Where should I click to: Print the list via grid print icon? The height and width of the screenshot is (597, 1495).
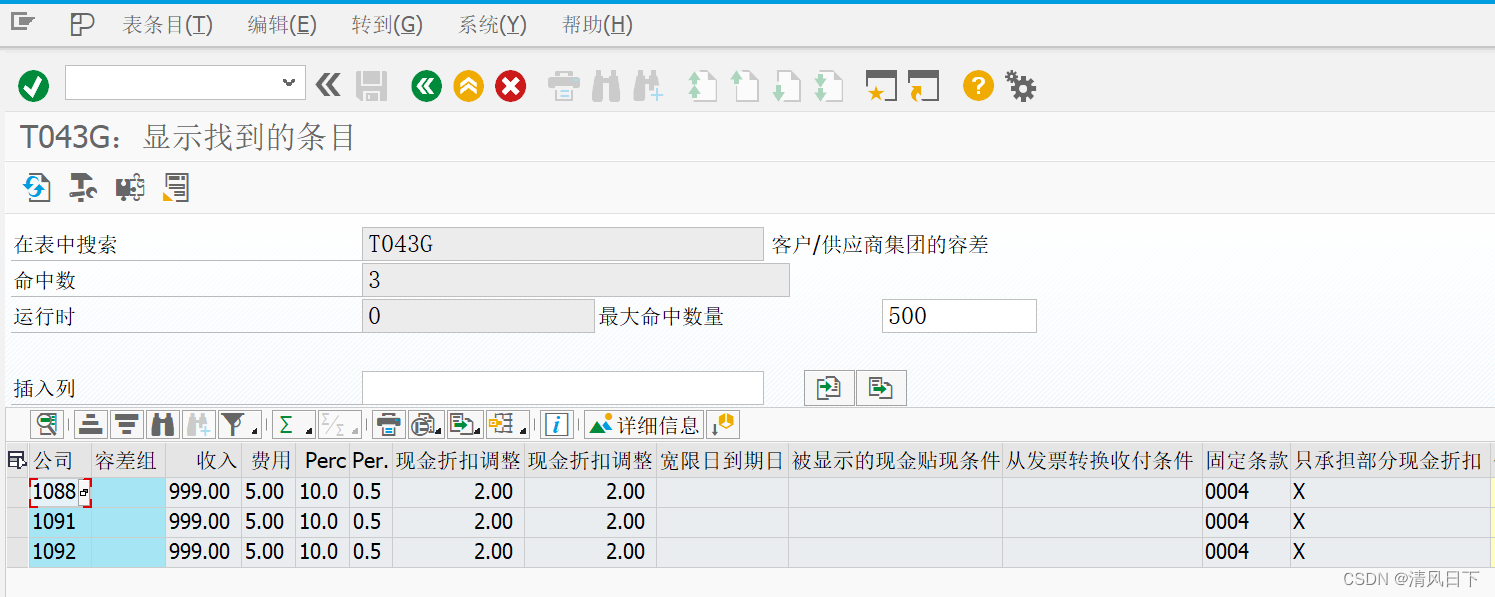(388, 424)
